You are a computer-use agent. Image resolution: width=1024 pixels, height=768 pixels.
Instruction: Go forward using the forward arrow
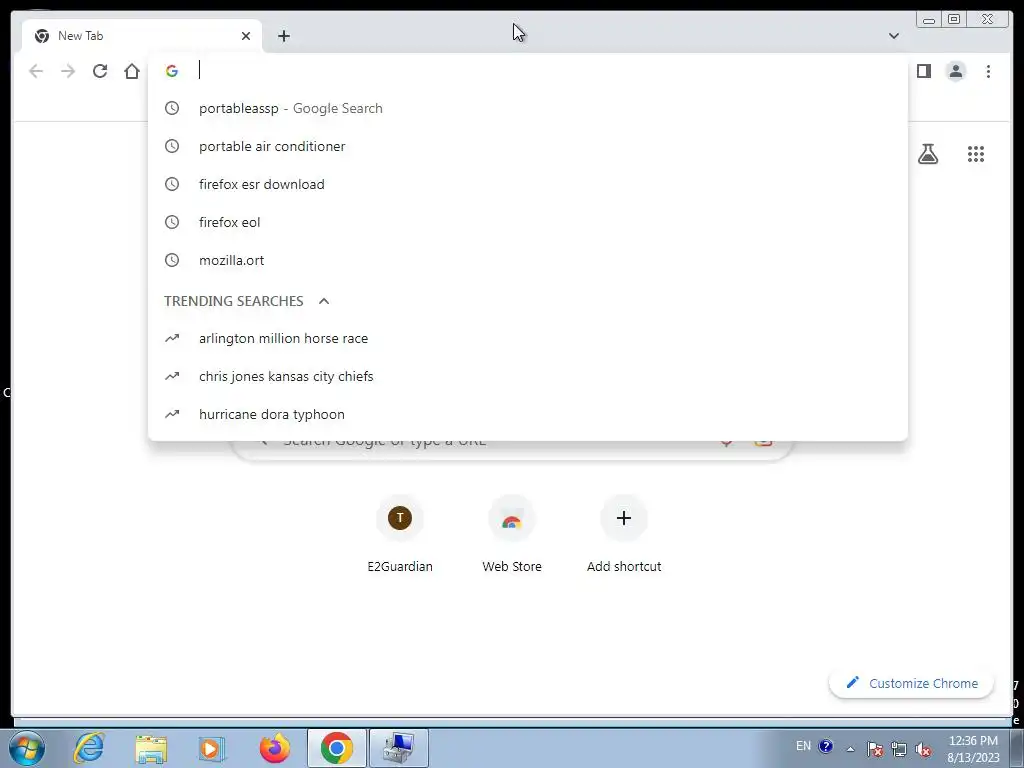(x=68, y=71)
